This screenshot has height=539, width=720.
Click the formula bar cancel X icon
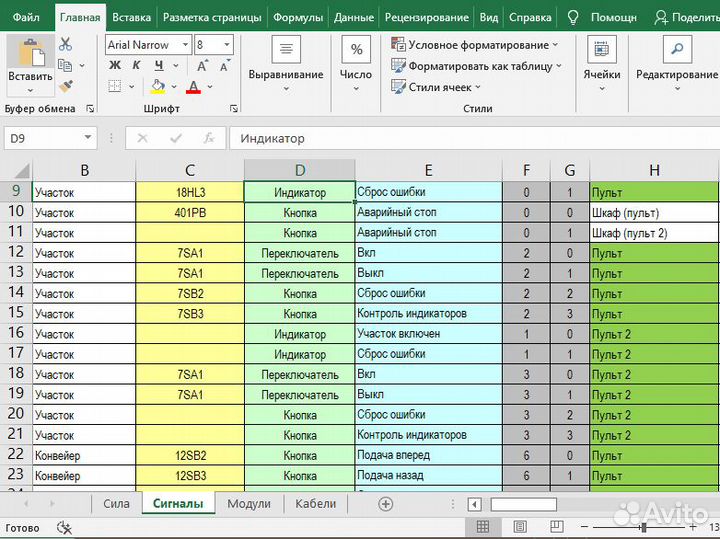coord(142,138)
